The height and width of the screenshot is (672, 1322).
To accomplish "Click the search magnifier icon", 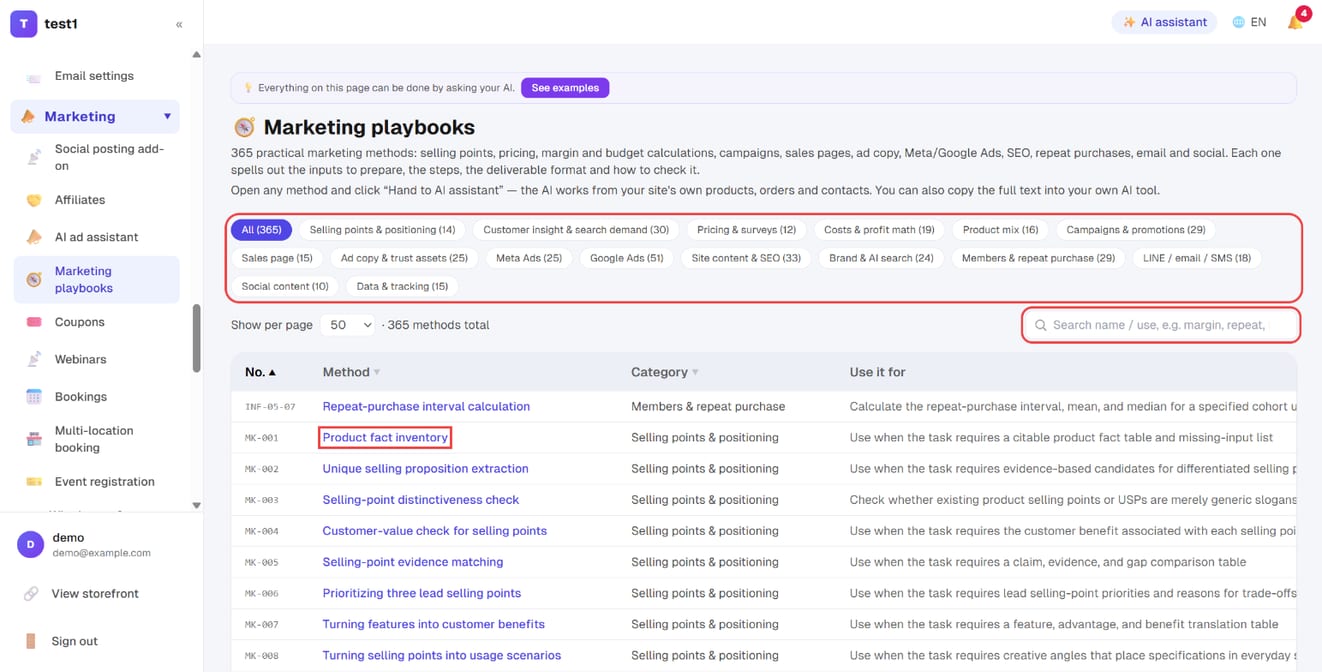I will pyautogui.click(x=1041, y=325).
